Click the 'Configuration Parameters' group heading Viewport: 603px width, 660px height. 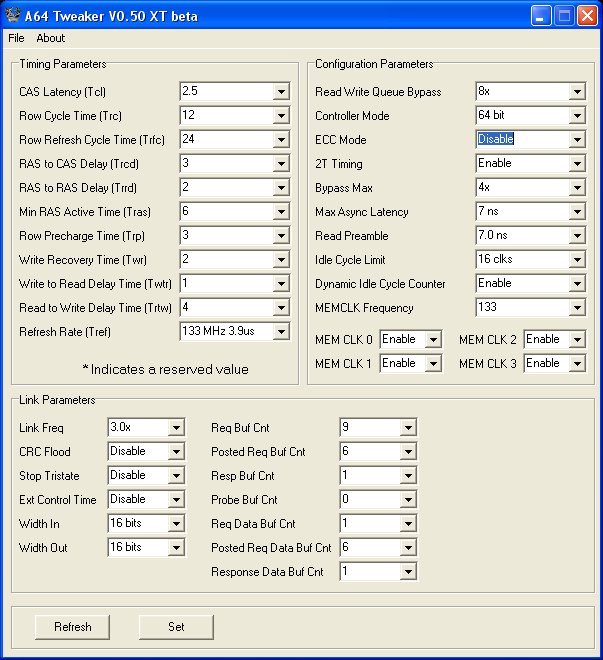374,64
